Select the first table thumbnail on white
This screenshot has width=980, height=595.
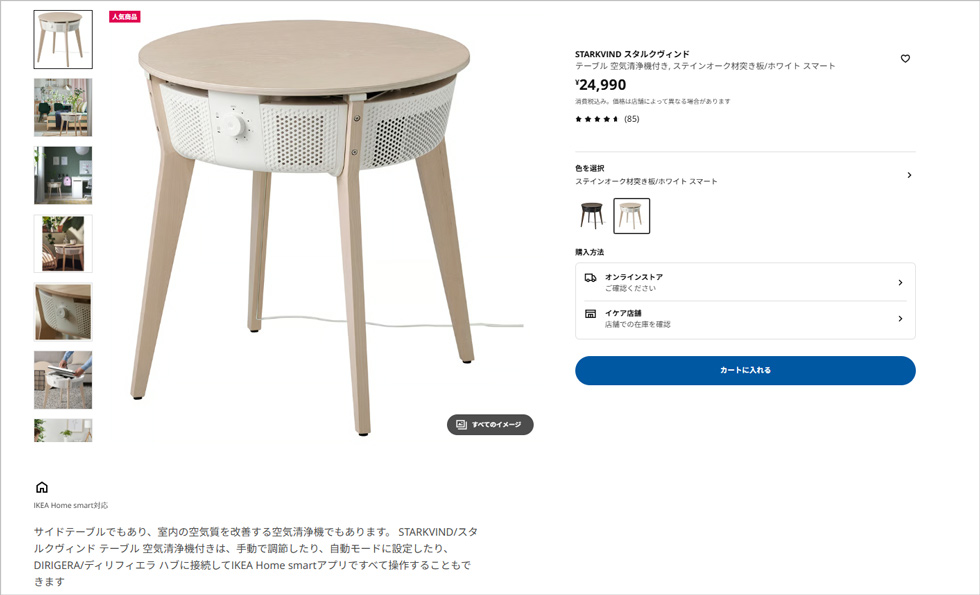coord(63,39)
